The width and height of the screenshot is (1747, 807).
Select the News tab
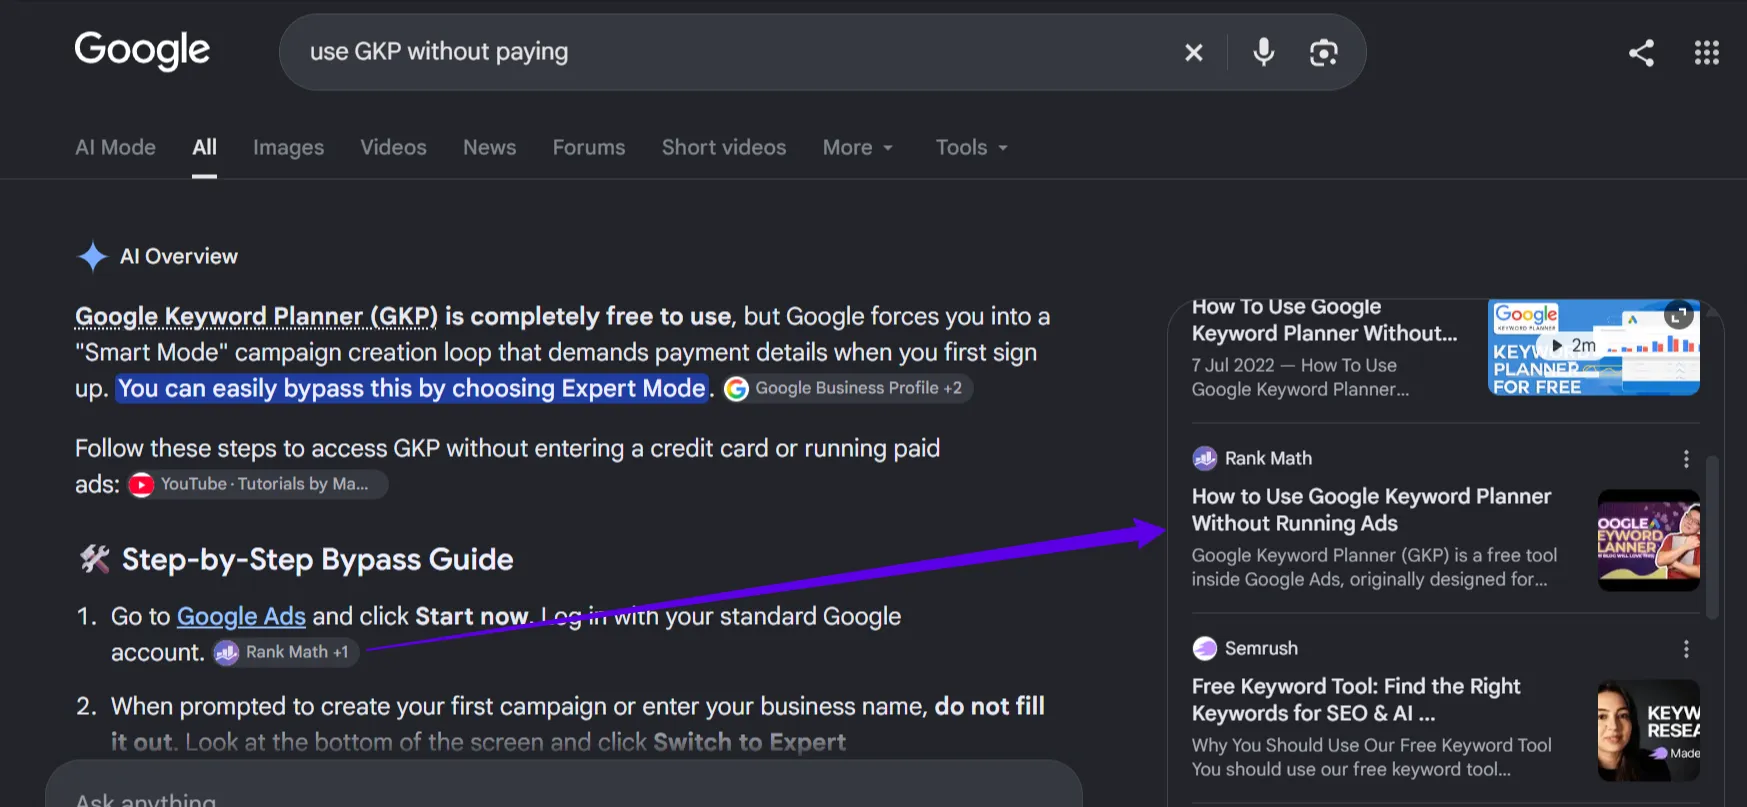489,147
